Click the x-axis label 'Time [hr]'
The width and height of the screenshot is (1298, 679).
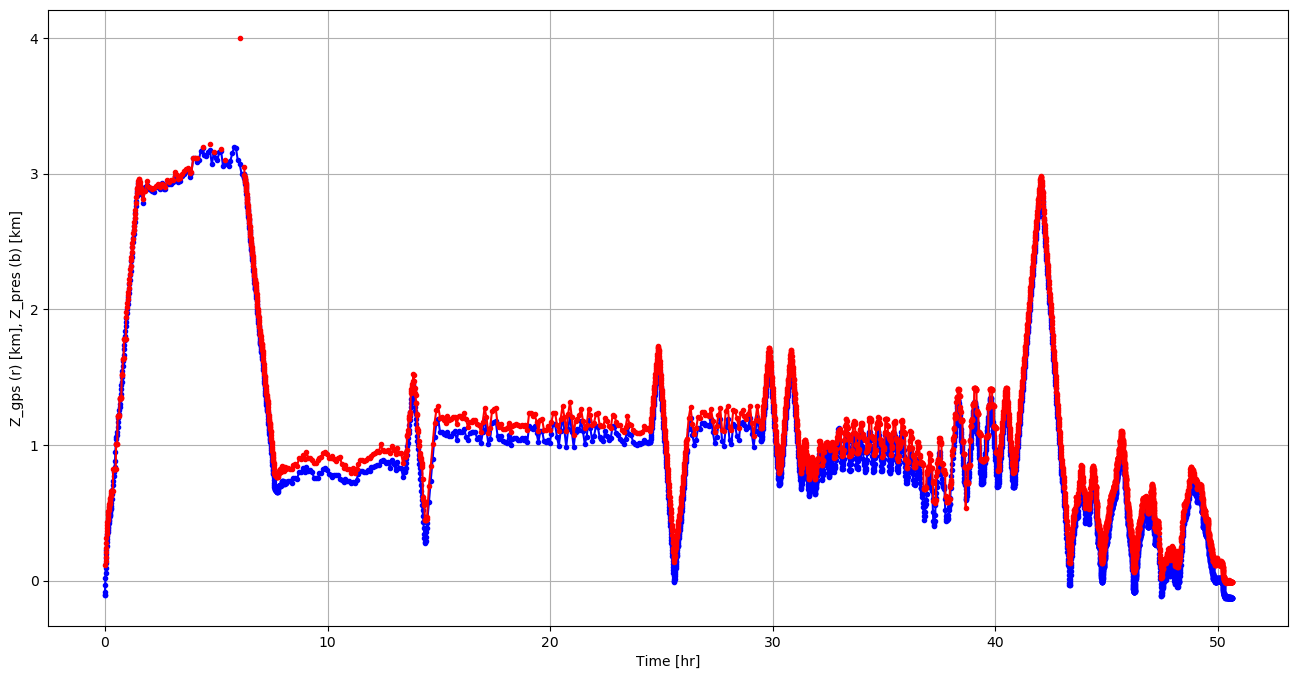tap(667, 661)
